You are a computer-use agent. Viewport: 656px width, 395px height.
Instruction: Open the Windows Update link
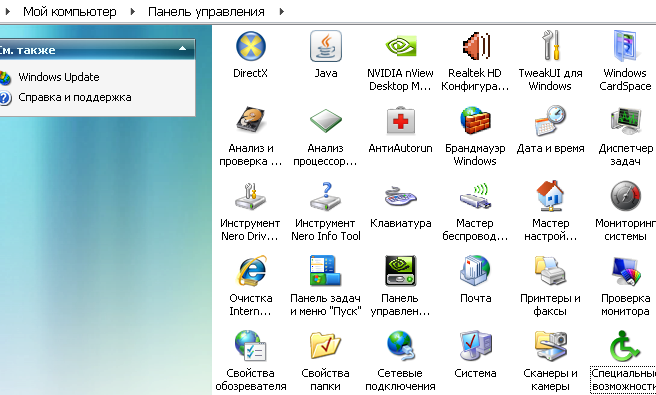tap(59, 77)
